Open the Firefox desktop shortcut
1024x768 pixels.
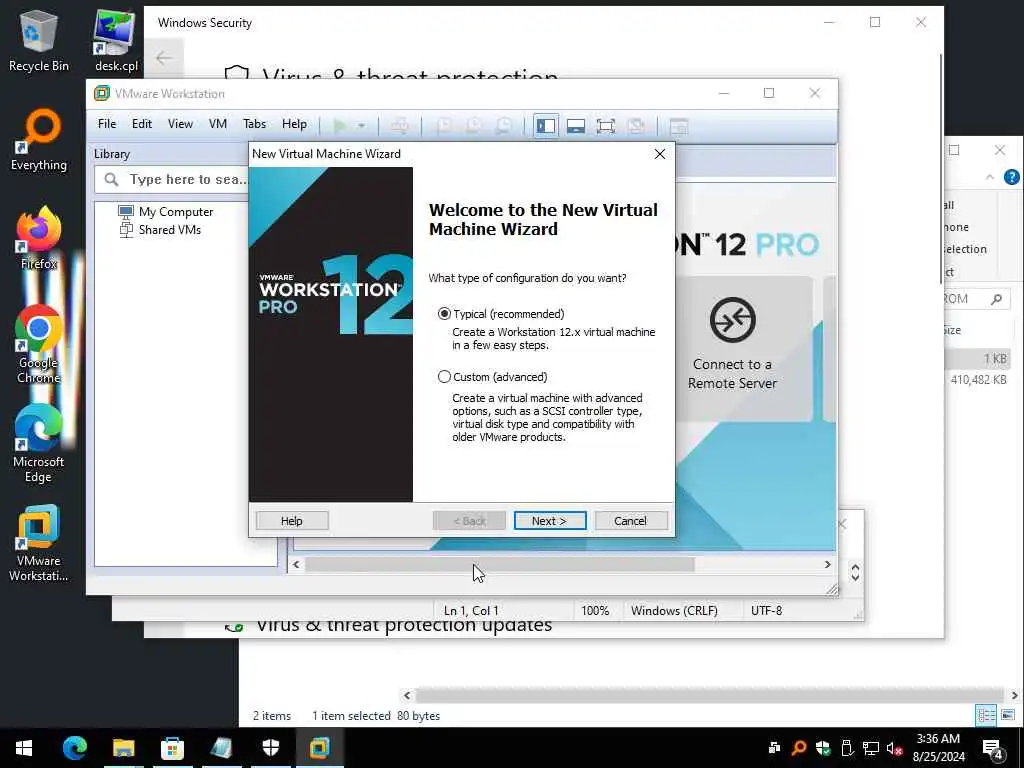[39, 238]
